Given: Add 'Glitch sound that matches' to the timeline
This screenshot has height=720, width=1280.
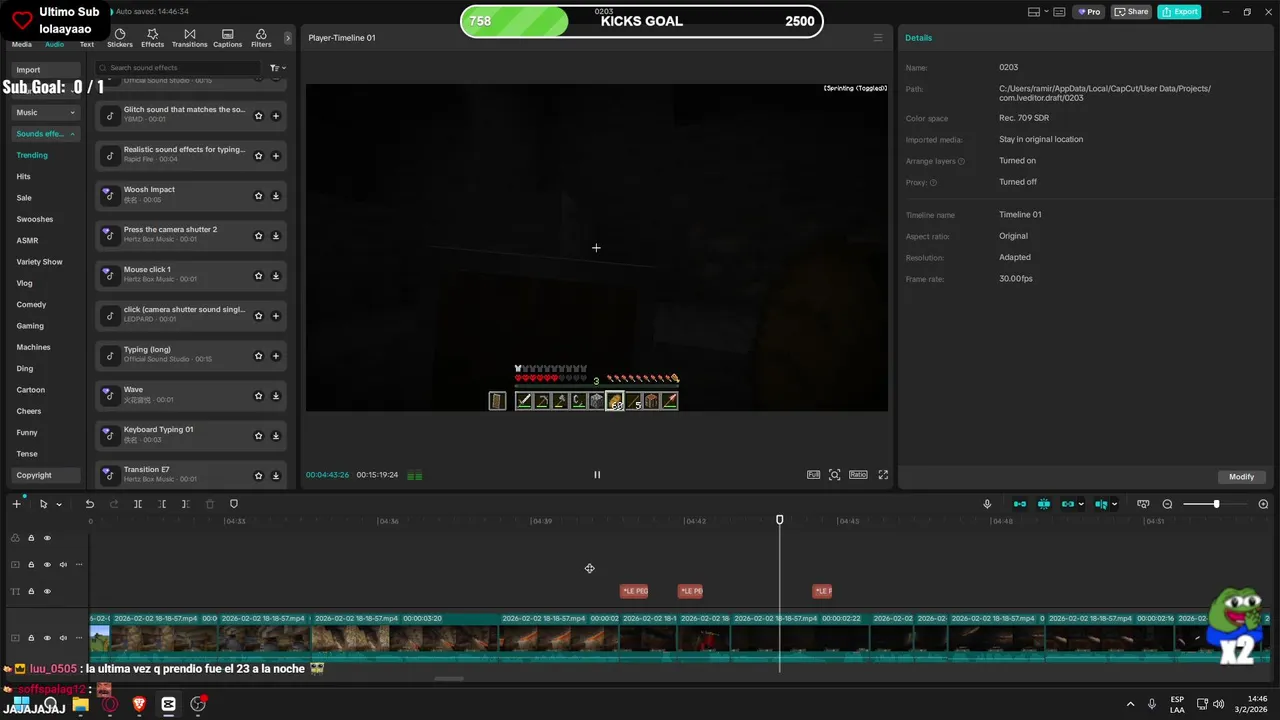Looking at the screenshot, I should tap(276, 116).
